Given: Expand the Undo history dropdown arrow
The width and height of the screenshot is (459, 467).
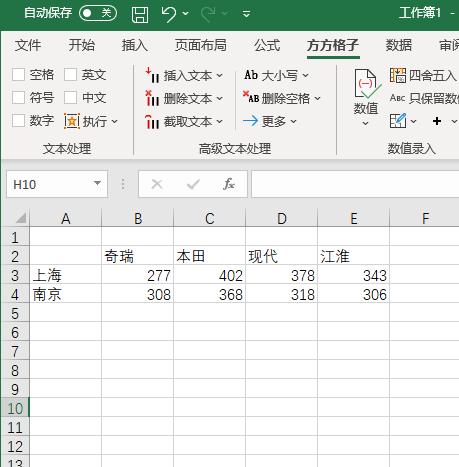Looking at the screenshot, I should (x=186, y=14).
